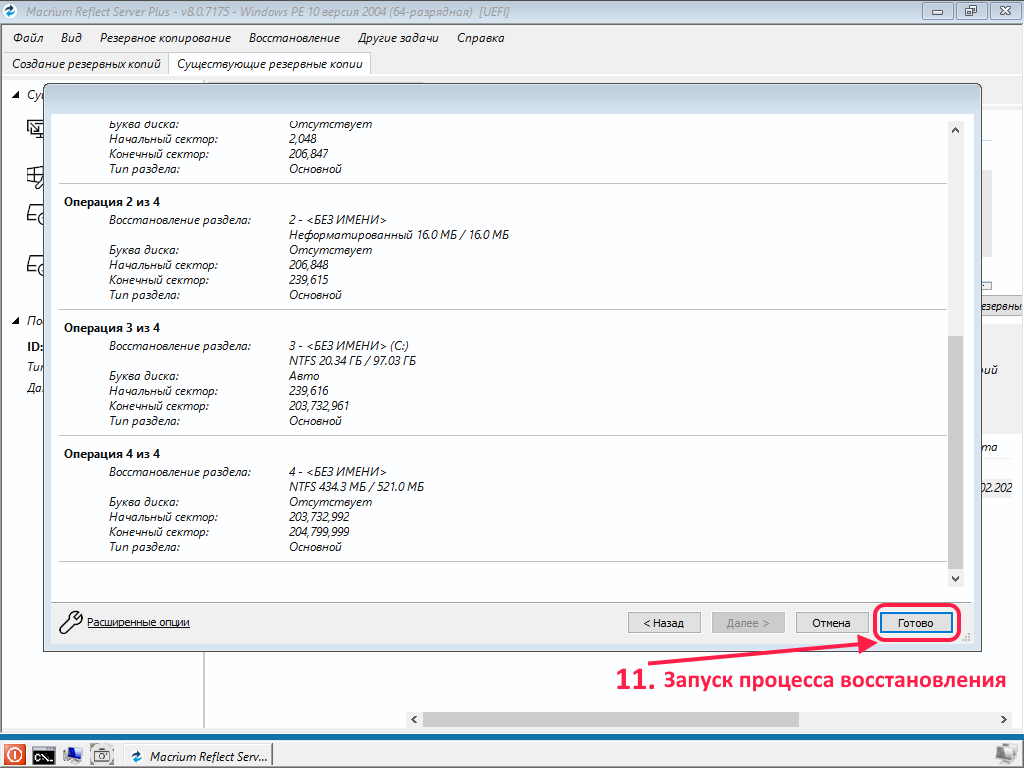The image size is (1024, 768).
Task: Click the Macrium Reflect taskbar button
Action: [199, 756]
